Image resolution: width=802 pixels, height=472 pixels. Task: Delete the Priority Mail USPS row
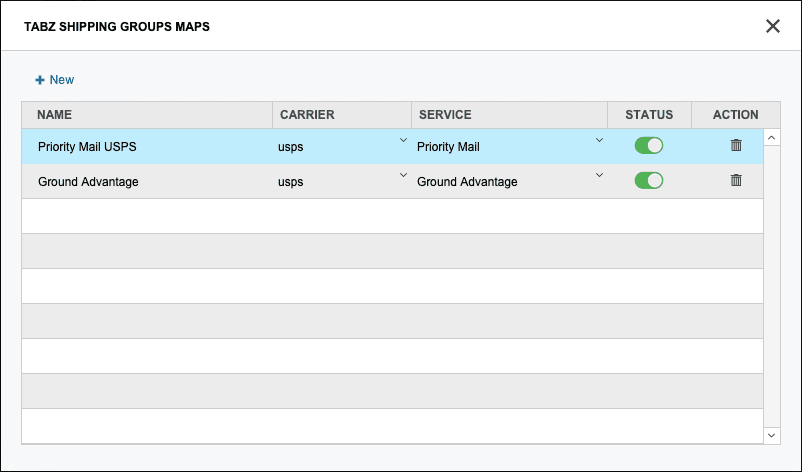[736, 146]
